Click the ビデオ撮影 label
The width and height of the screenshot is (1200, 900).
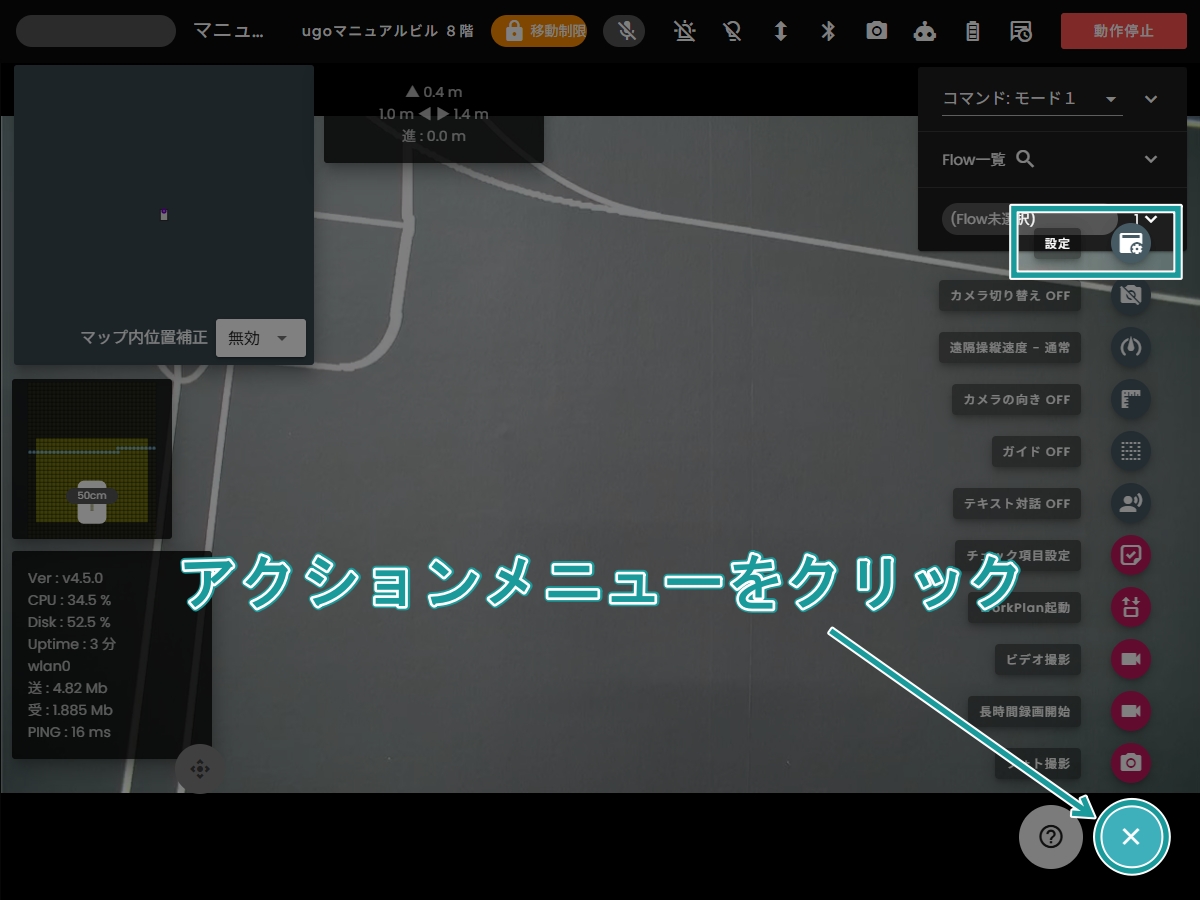[1038, 659]
